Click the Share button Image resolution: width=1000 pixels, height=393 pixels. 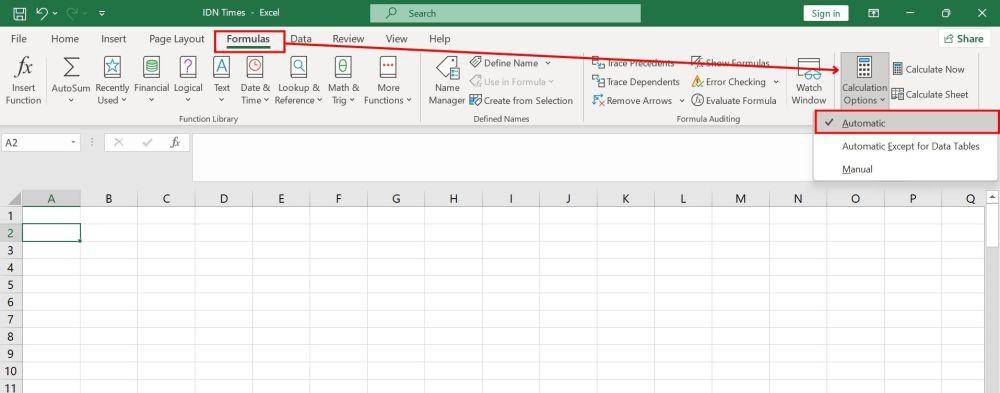click(x=964, y=39)
